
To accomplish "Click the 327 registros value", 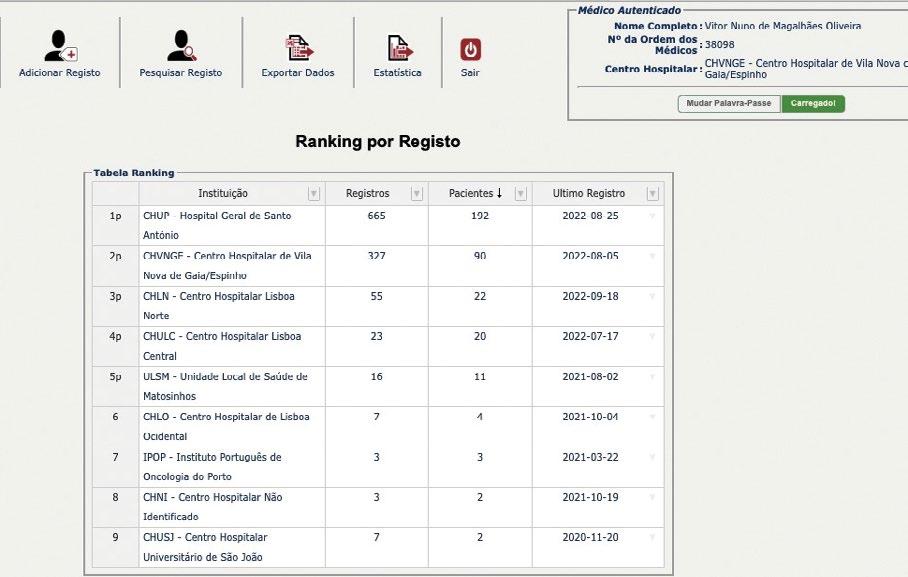I will (376, 255).
